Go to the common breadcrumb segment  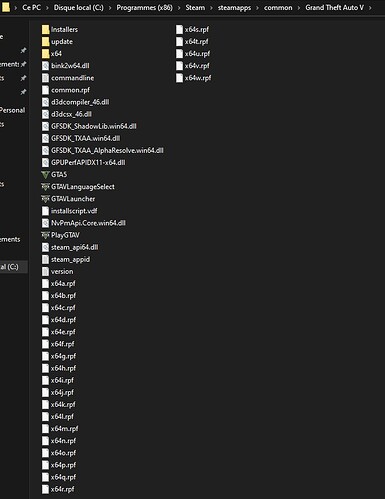[x=278, y=8]
